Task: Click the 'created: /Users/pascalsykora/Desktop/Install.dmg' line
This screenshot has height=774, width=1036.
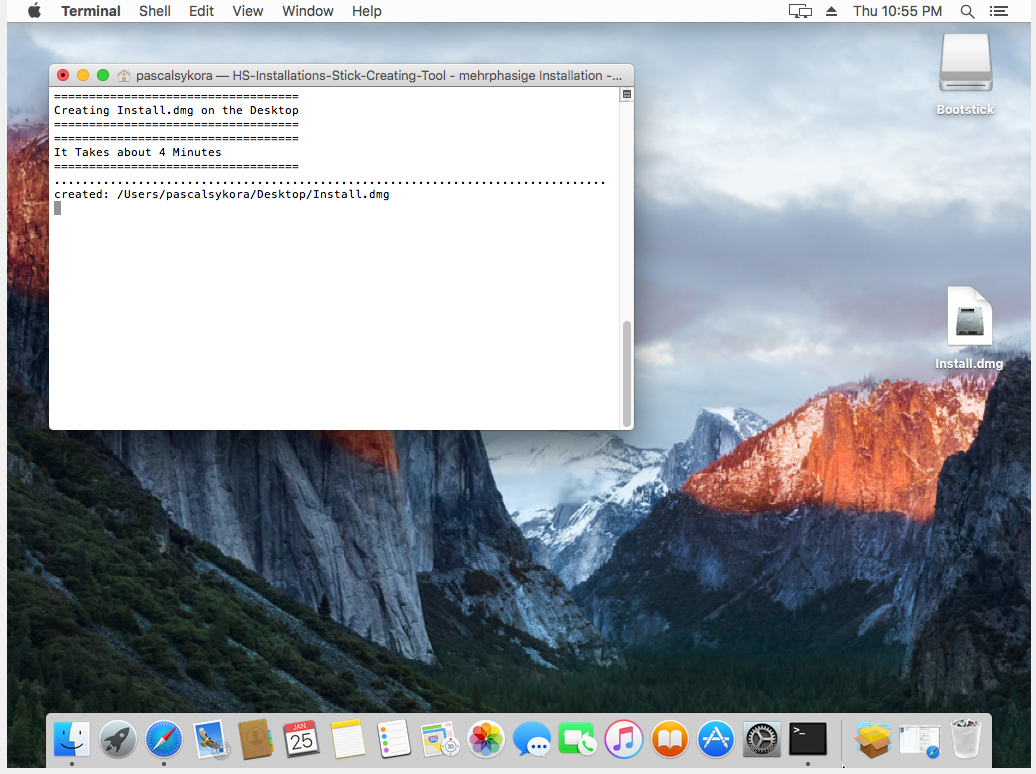Action: point(221,194)
